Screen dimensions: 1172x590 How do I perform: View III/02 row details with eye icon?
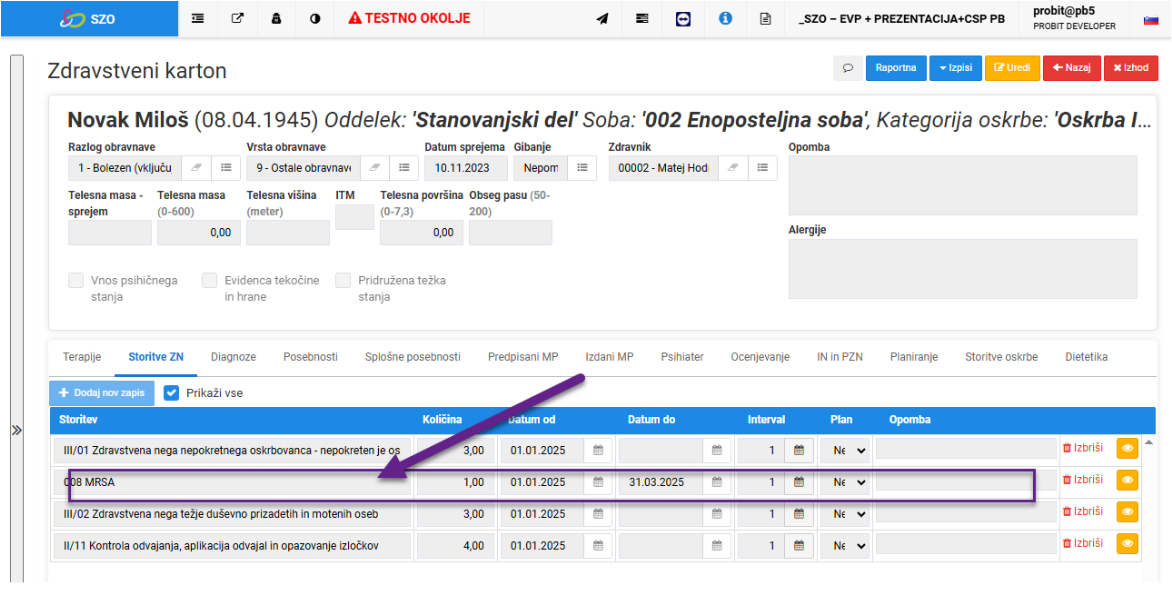pos(1128,512)
